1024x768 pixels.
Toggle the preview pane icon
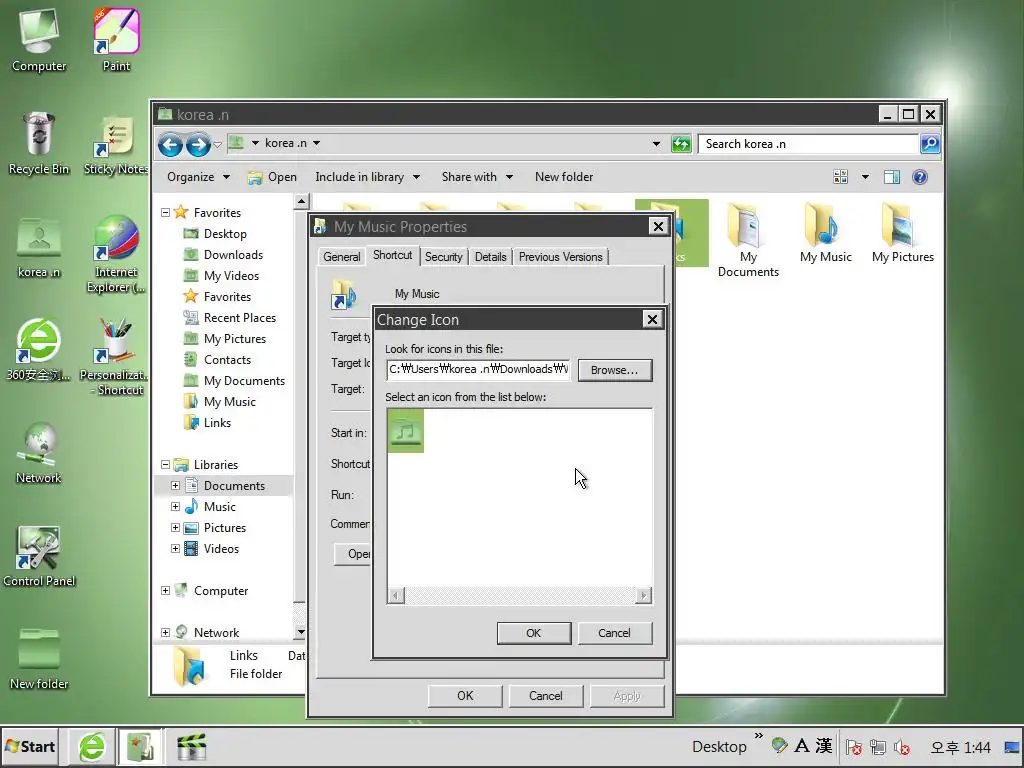(x=891, y=177)
